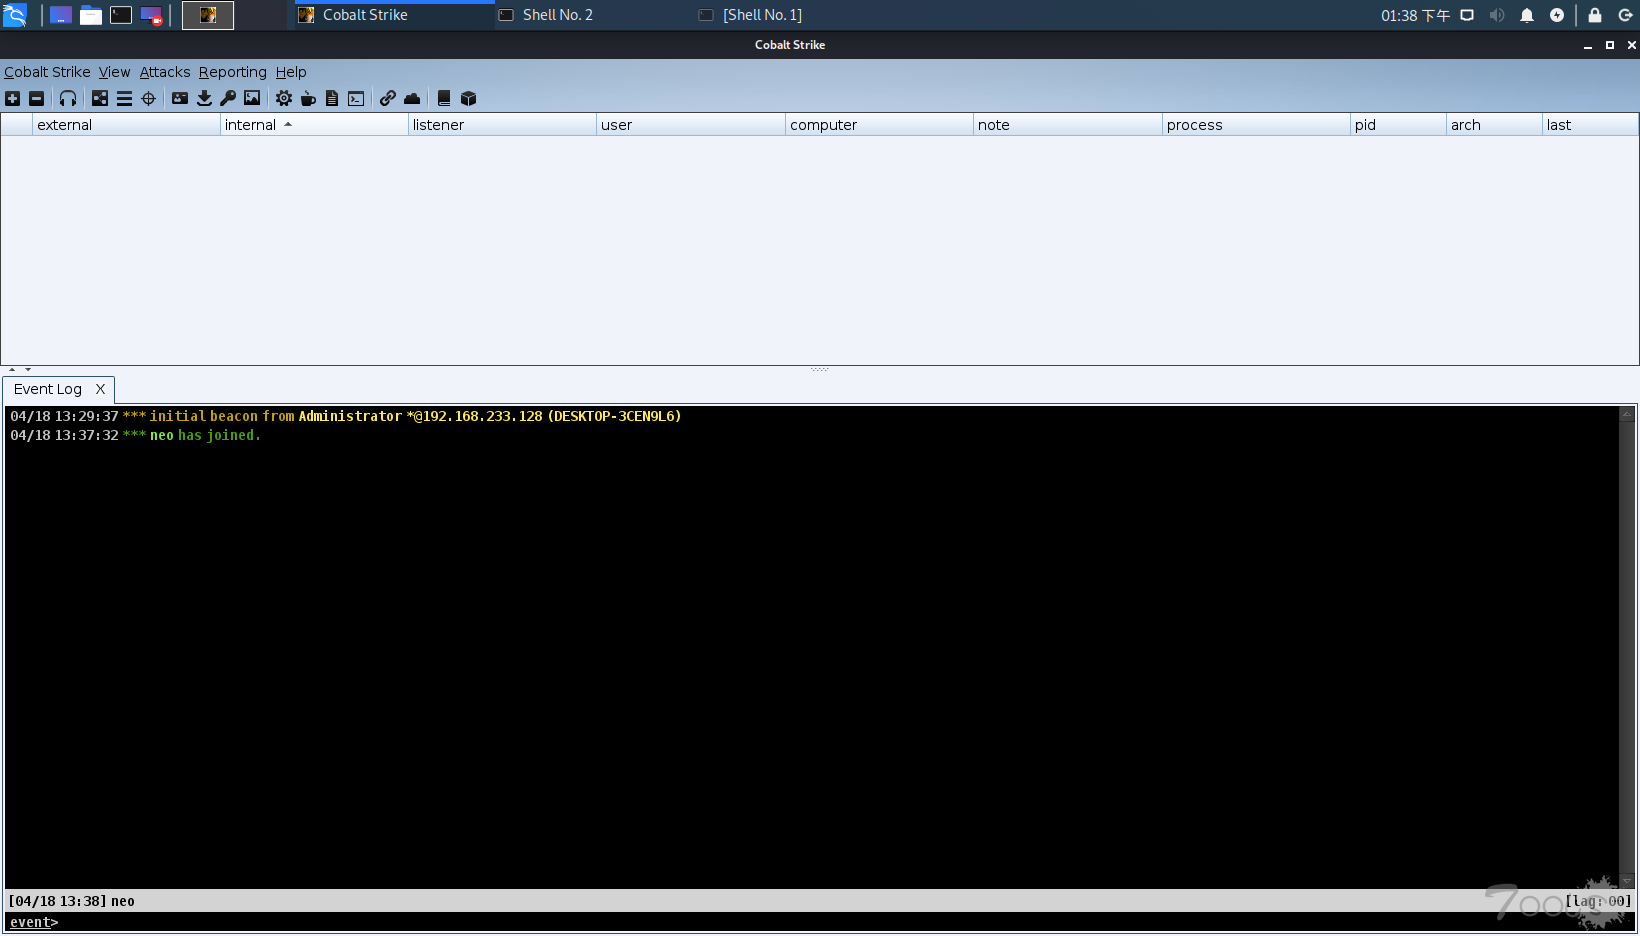Open file manager in top panel
1640x936 pixels.
(91, 15)
